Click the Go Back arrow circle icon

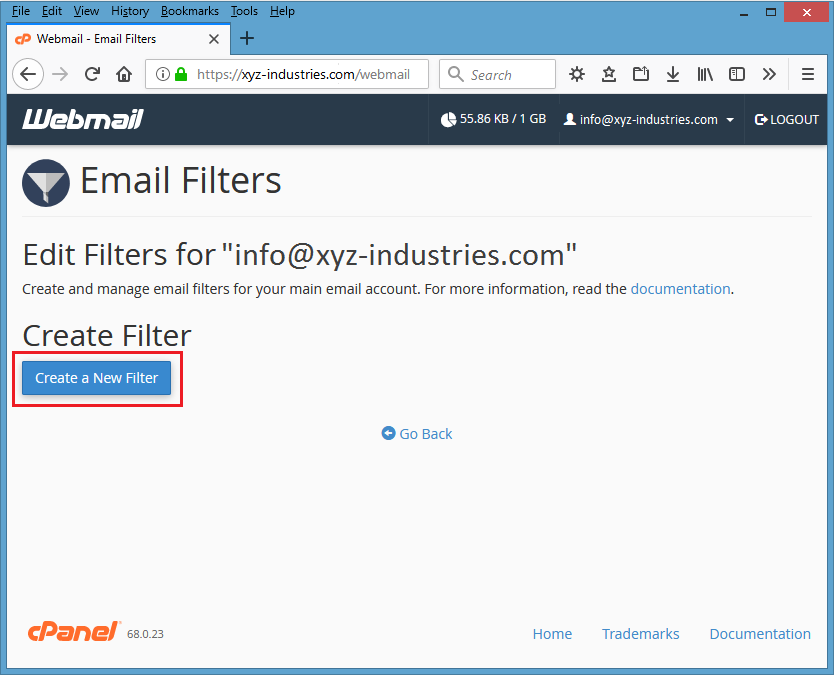(388, 434)
